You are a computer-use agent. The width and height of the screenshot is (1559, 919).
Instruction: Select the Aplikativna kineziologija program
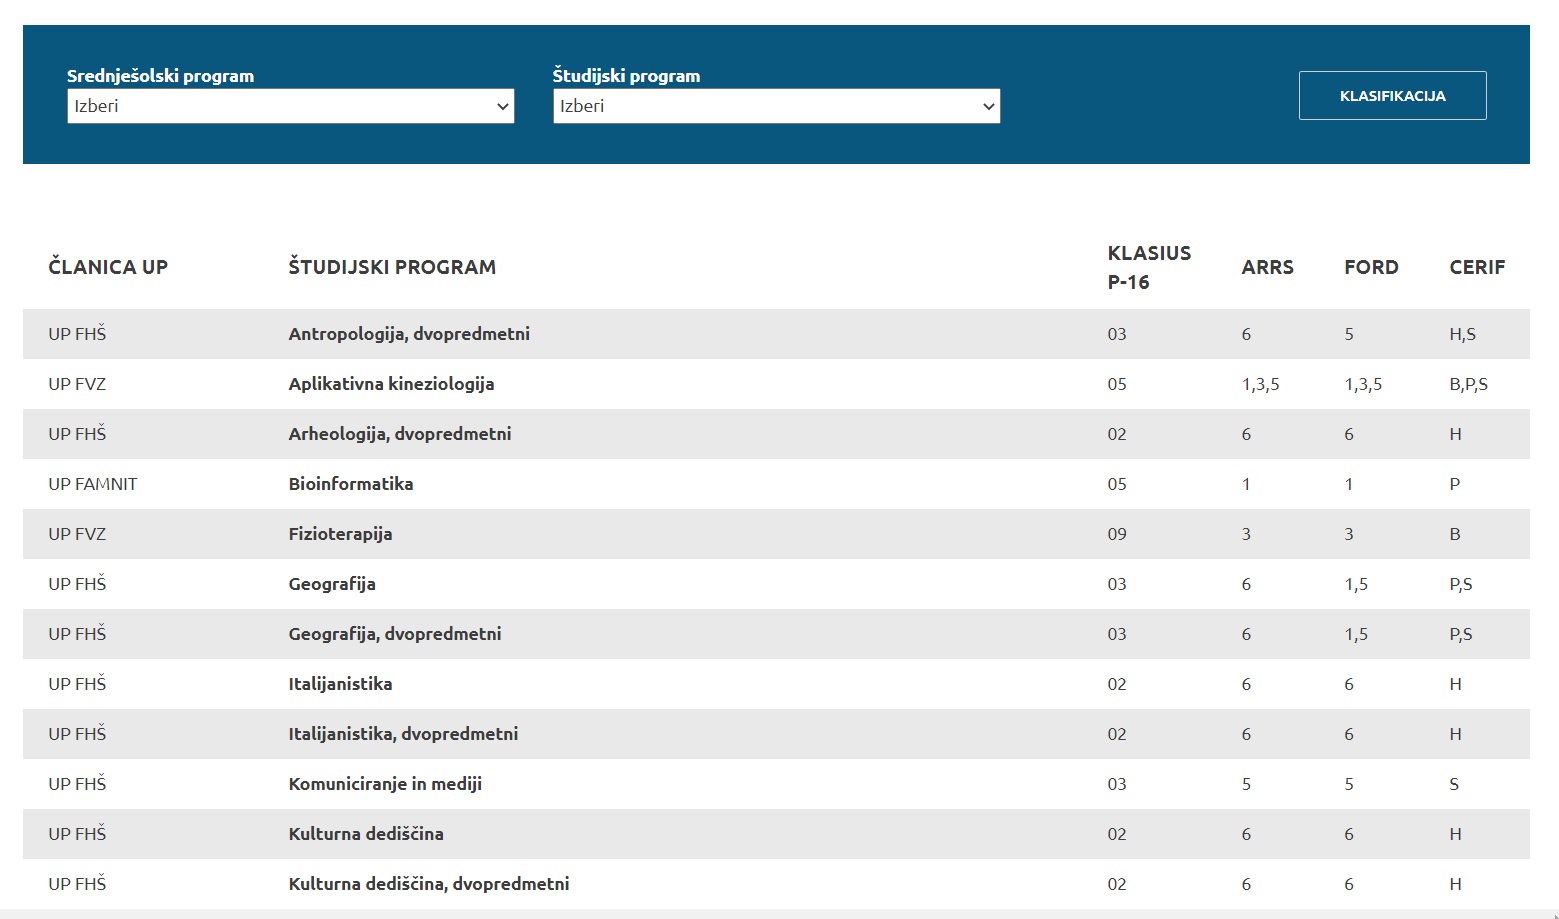coord(391,384)
